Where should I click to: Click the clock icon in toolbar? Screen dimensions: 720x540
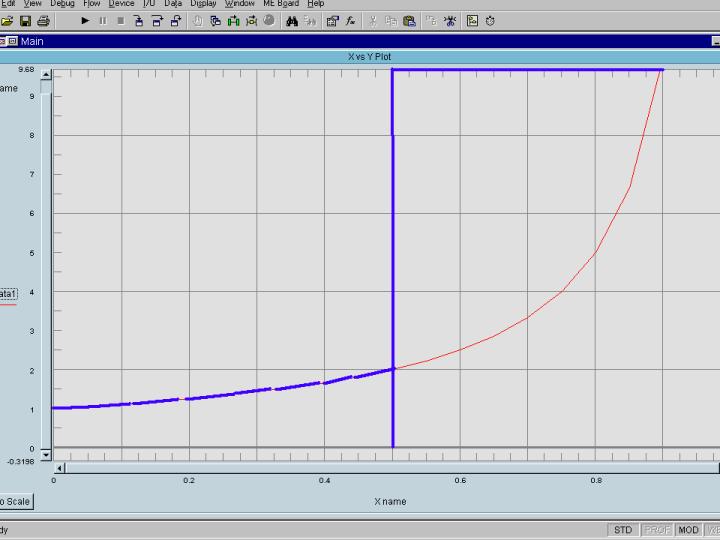click(491, 20)
